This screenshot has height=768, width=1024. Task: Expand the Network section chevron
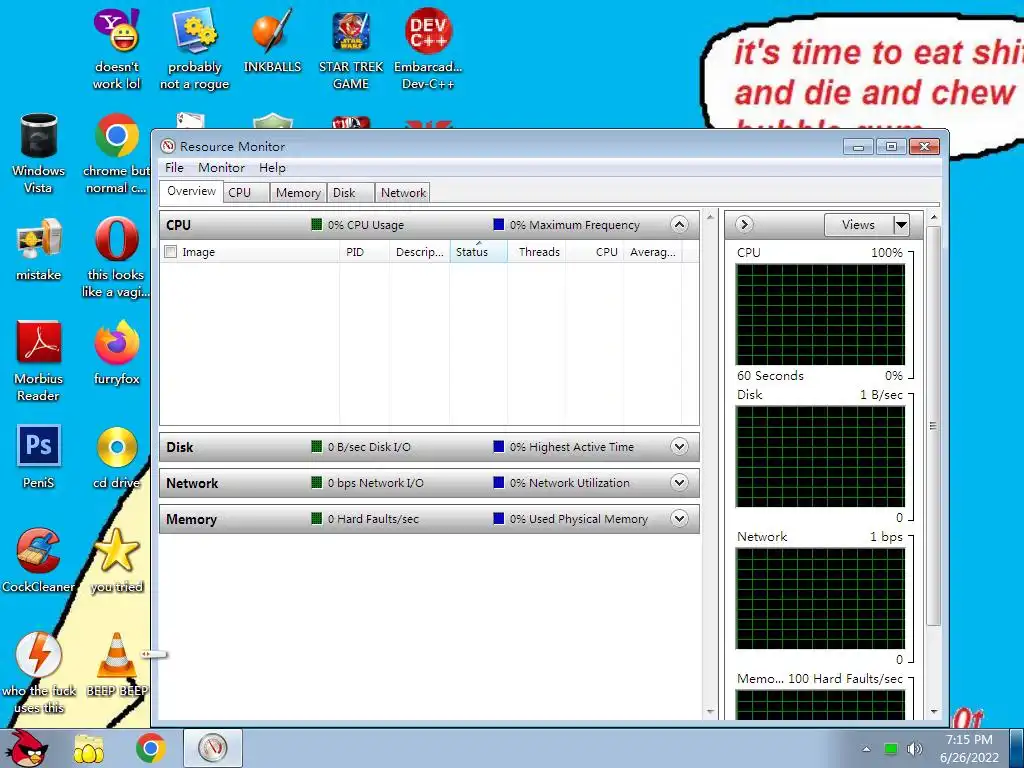click(x=679, y=483)
